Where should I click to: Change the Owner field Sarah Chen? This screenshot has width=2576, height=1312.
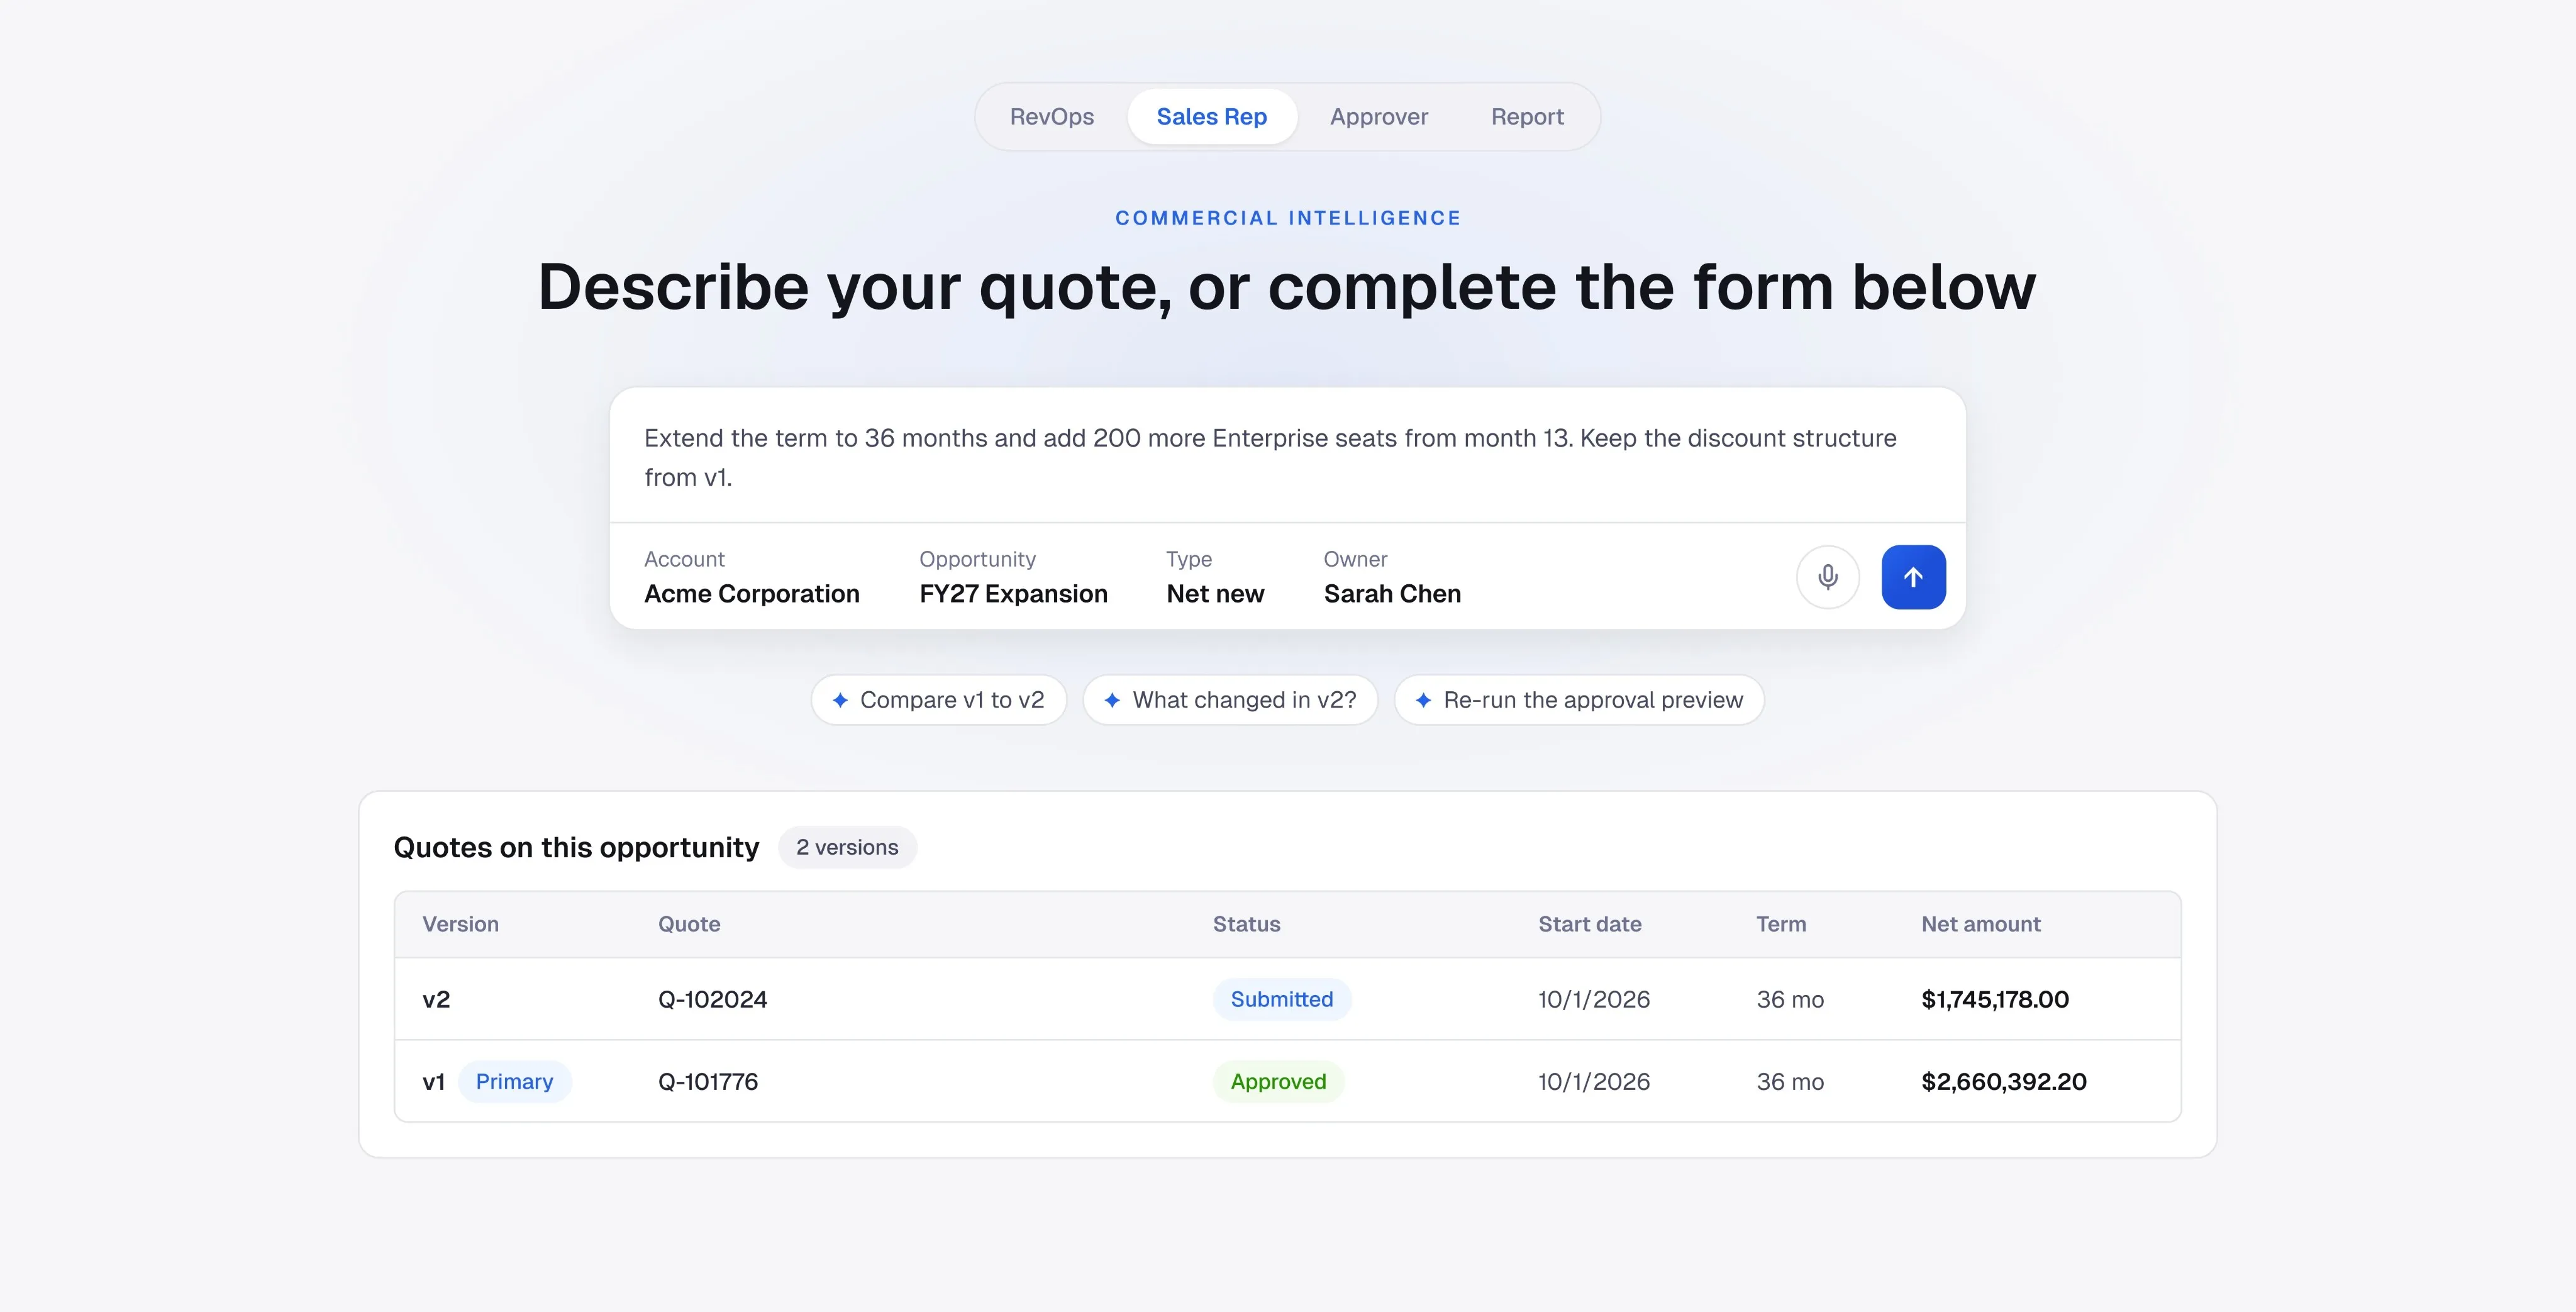click(x=1392, y=577)
